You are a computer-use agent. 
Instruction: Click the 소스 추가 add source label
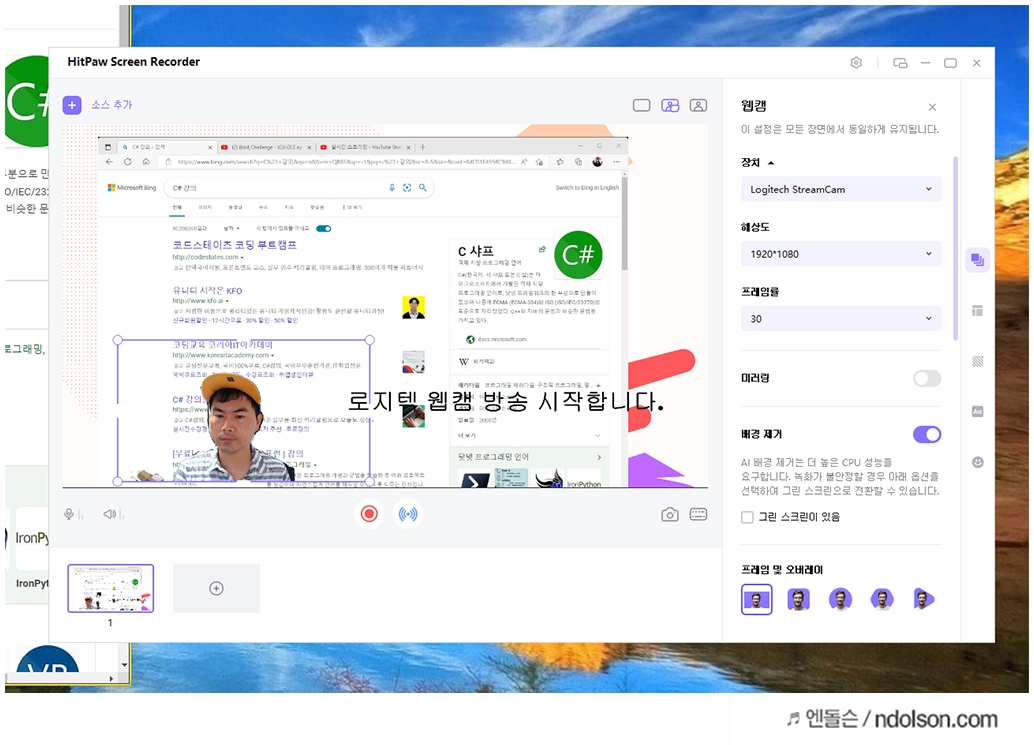coord(111,105)
